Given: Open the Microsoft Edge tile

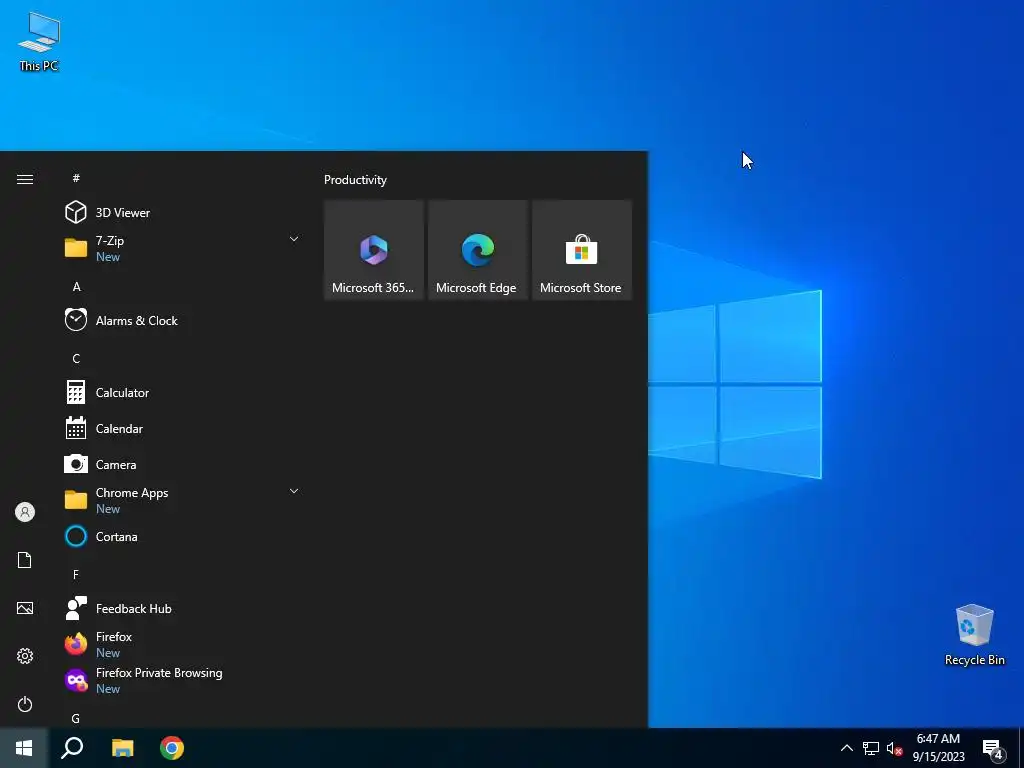Looking at the screenshot, I should coord(477,250).
